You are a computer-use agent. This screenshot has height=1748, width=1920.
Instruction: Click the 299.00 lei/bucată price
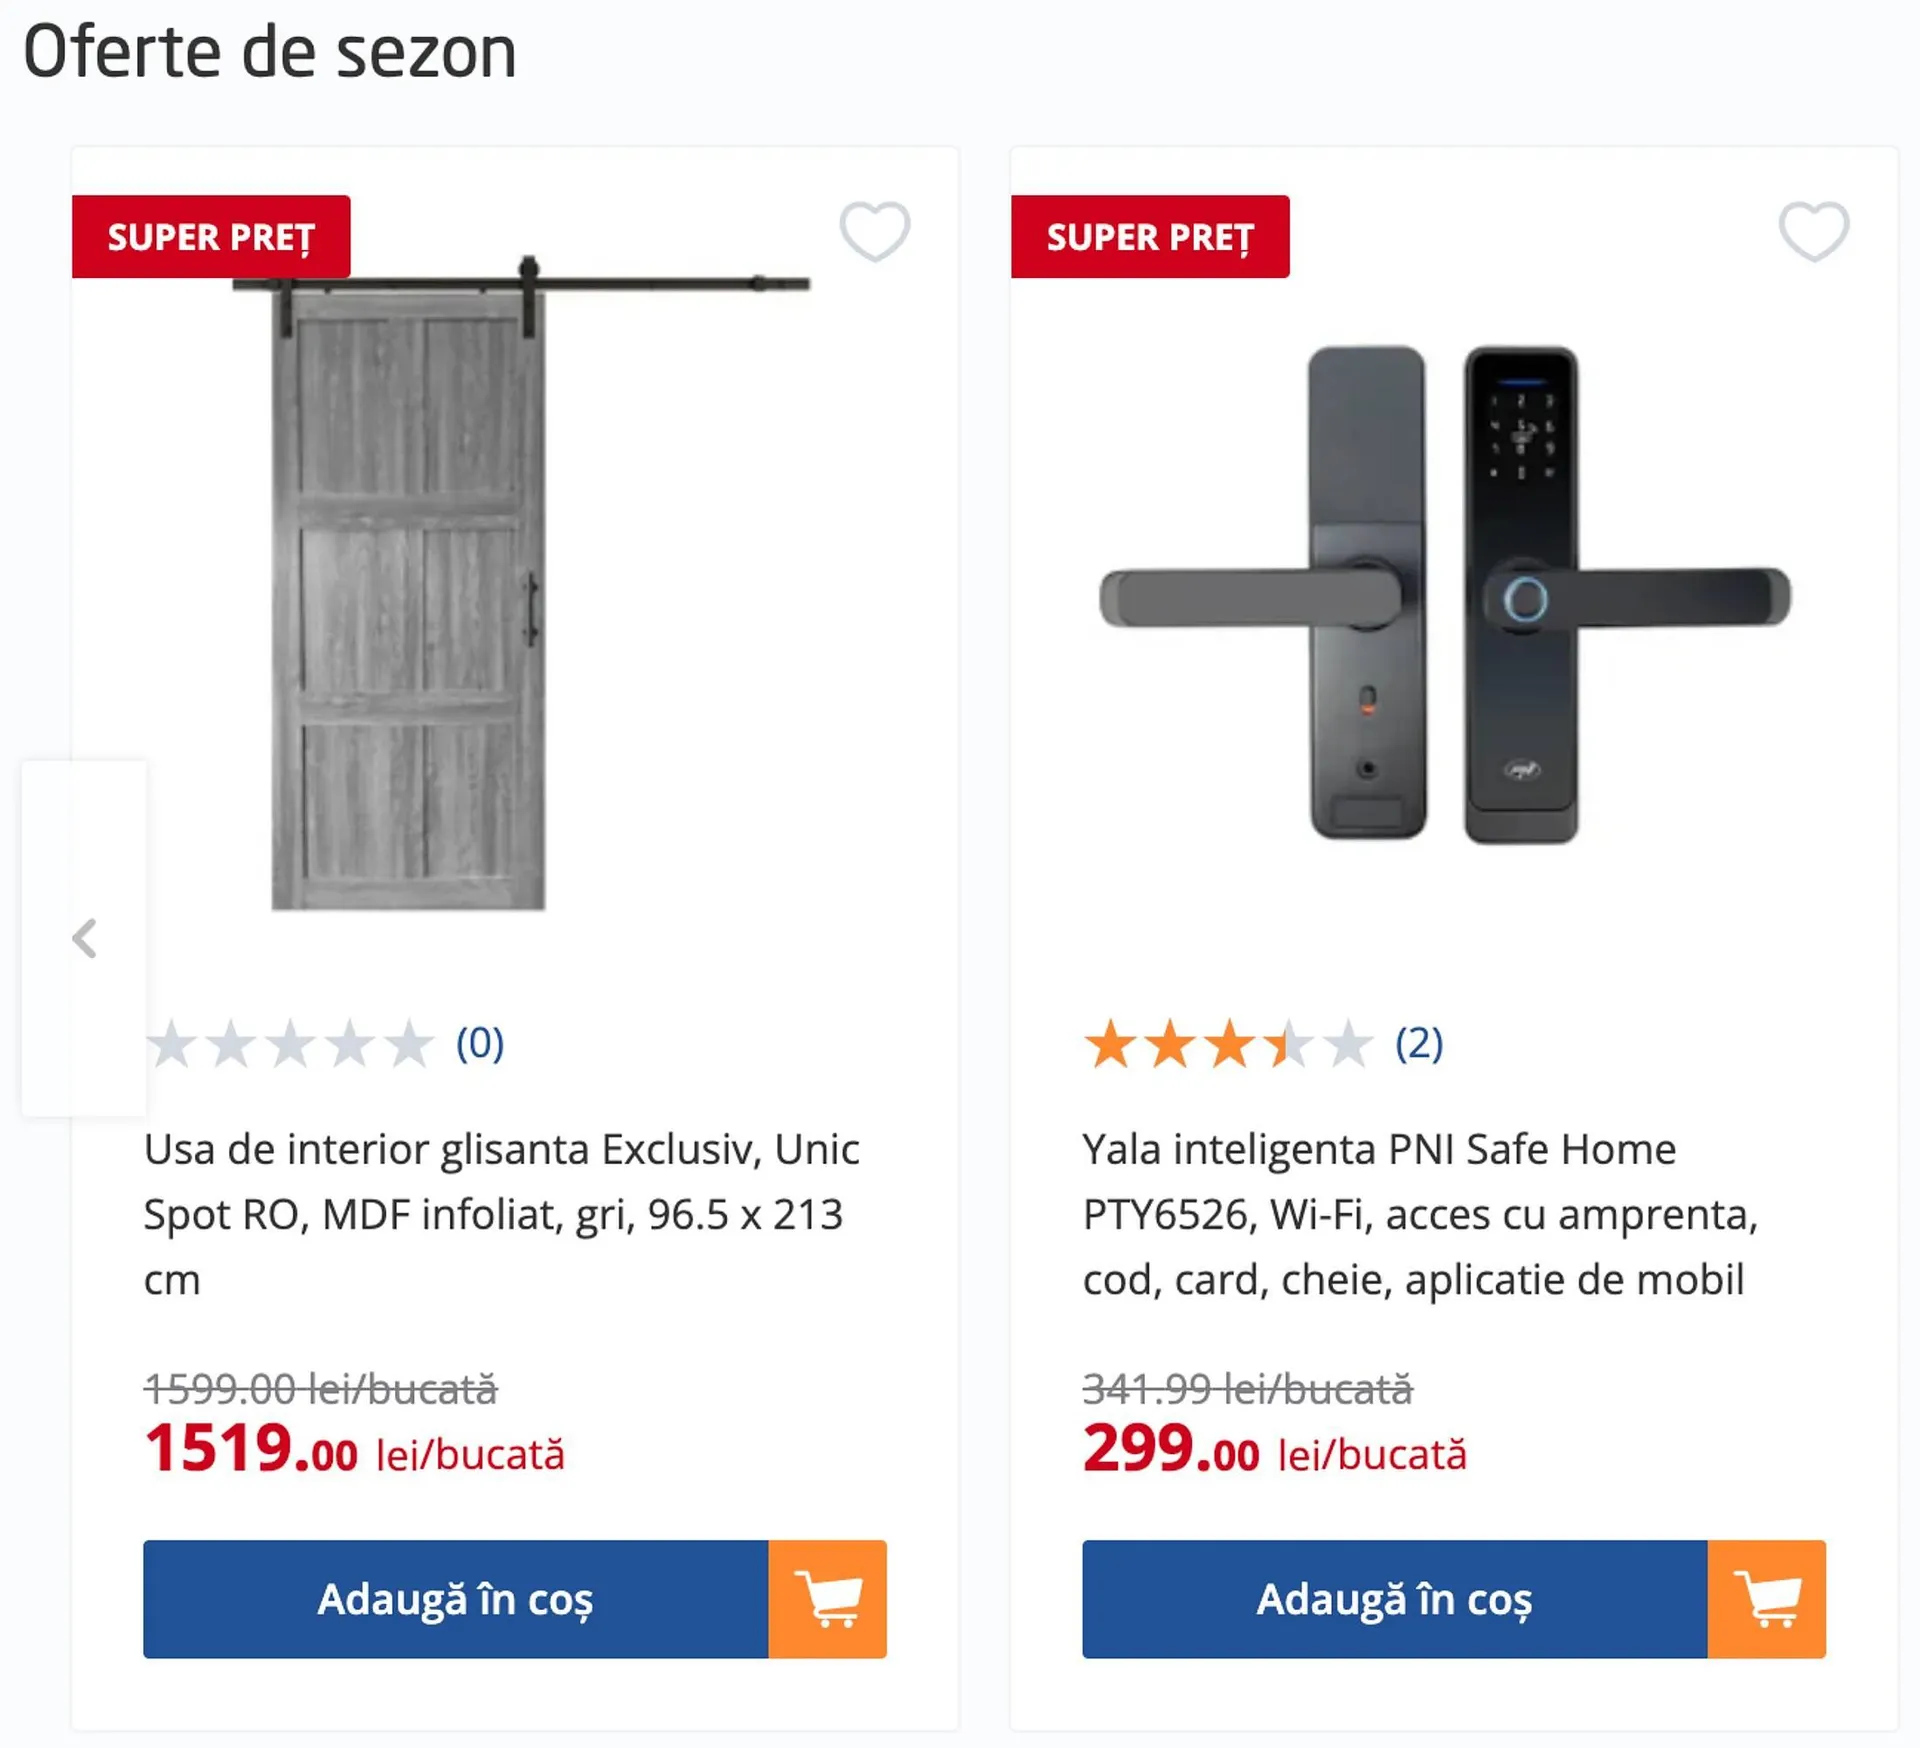coord(1274,1450)
